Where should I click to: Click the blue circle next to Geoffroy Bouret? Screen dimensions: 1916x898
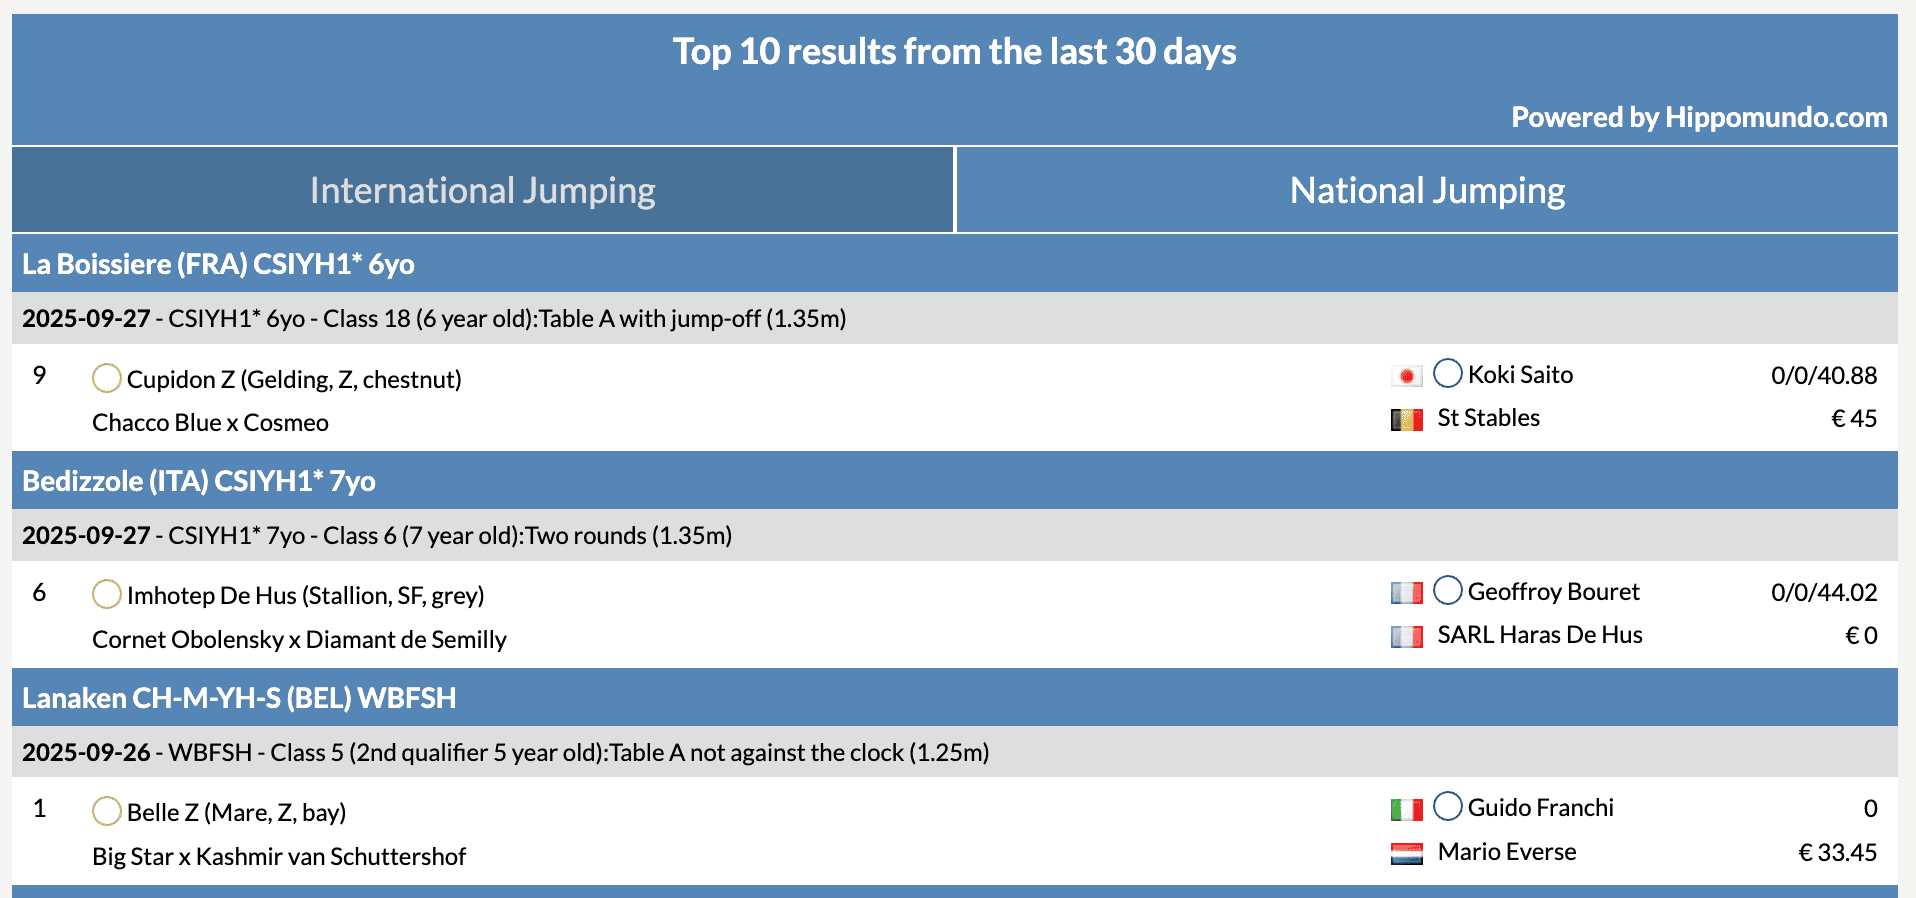[x=1447, y=590]
